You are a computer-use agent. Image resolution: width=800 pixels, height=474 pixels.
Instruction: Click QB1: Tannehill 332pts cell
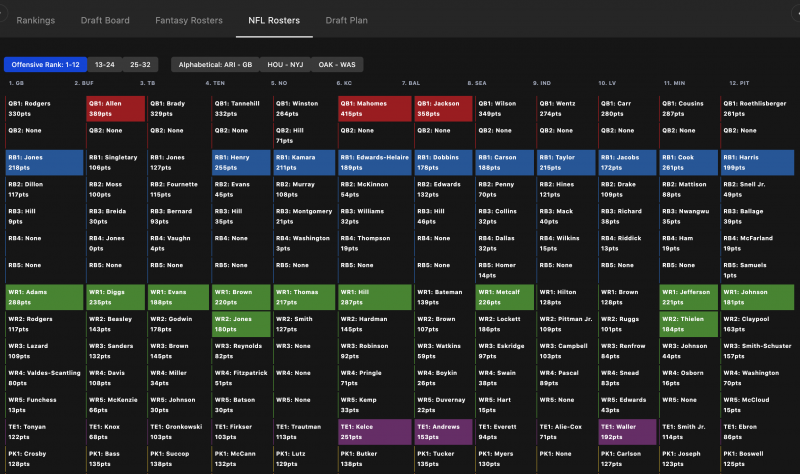(x=241, y=109)
